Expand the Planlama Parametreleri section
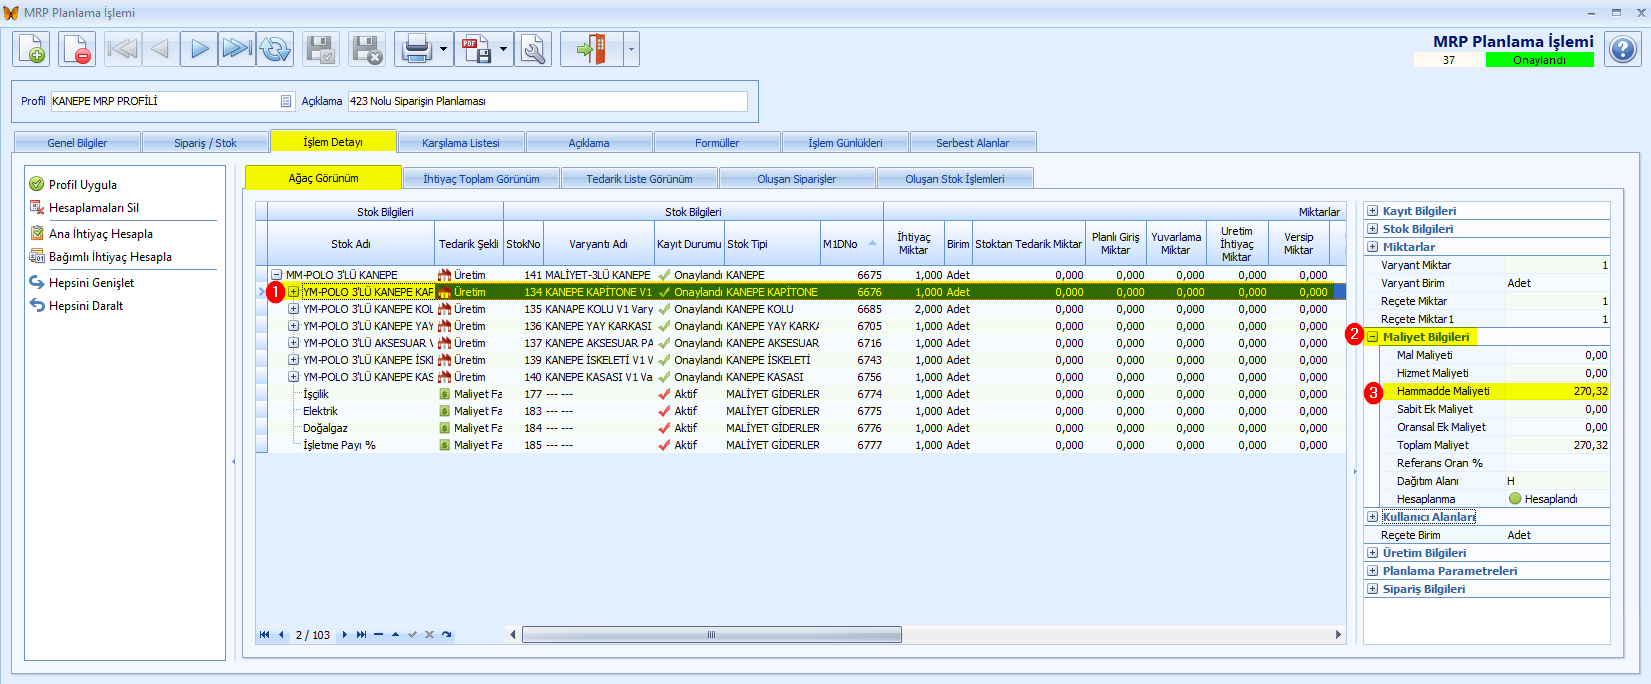Image resolution: width=1651 pixels, height=684 pixels. pyautogui.click(x=1373, y=571)
